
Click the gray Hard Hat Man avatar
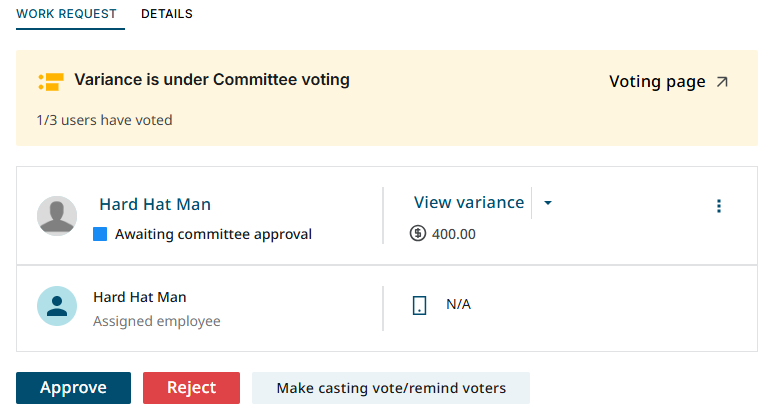57,216
